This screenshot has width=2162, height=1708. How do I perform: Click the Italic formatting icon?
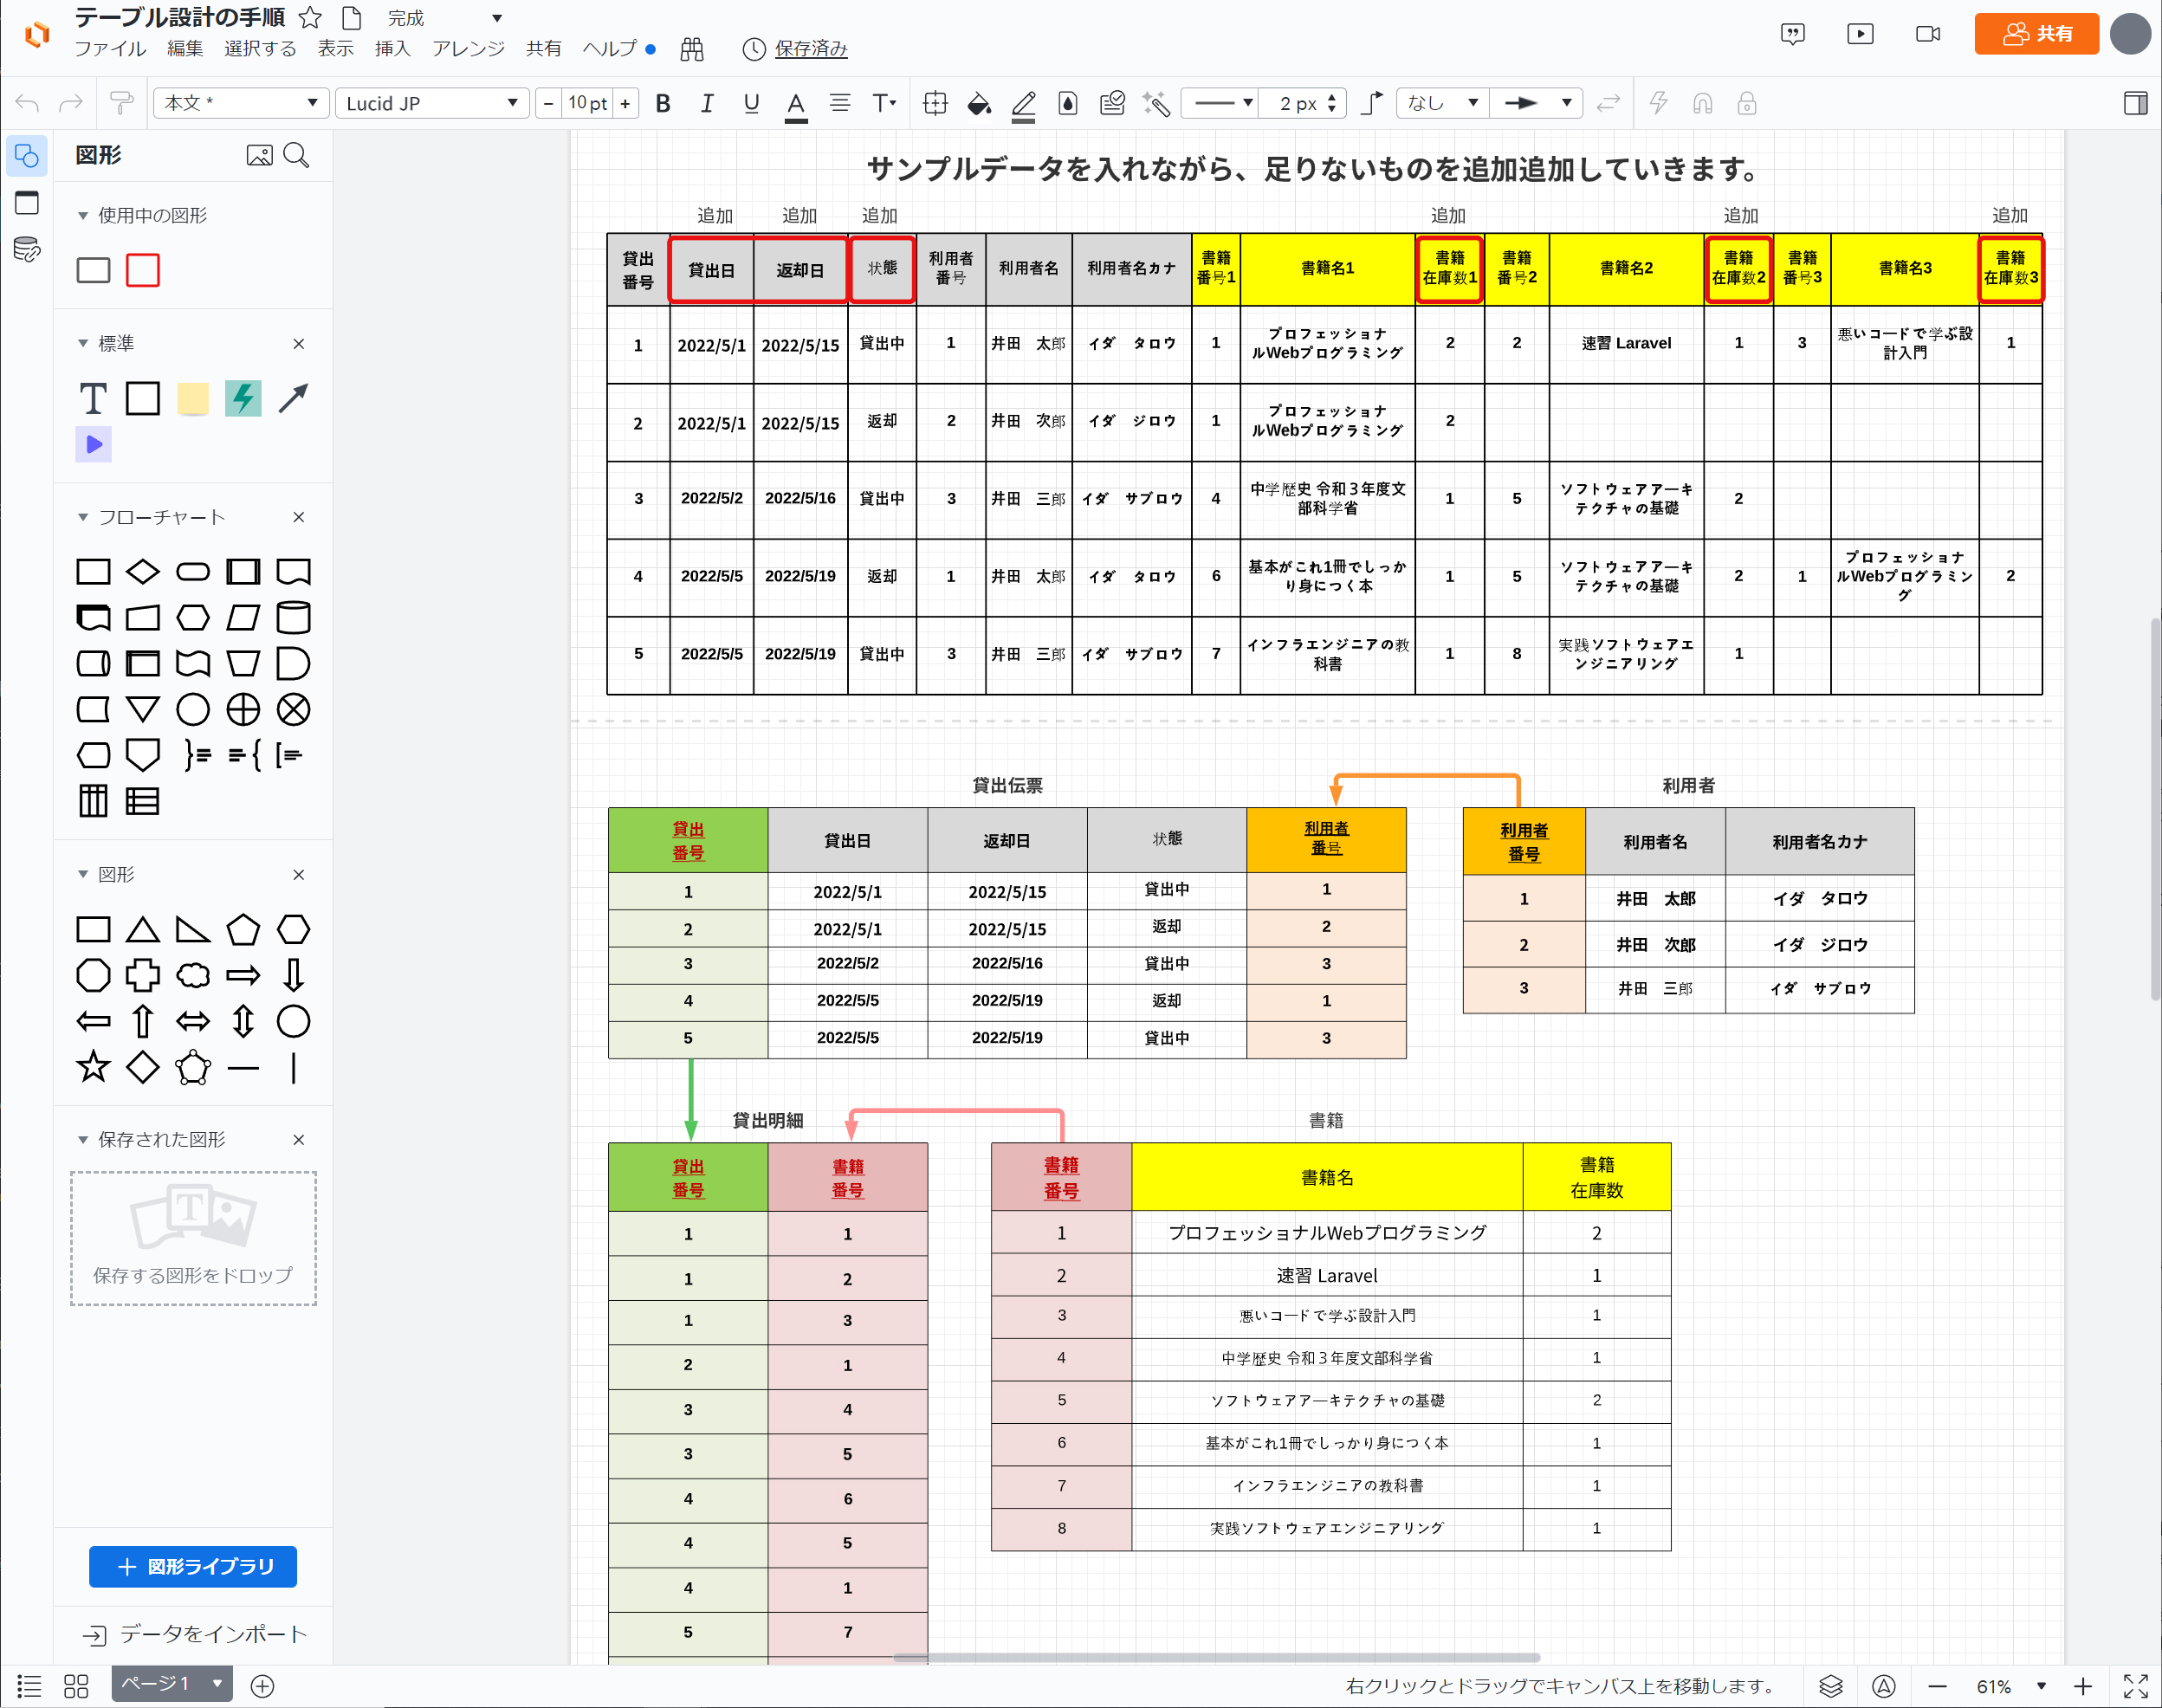coord(706,103)
